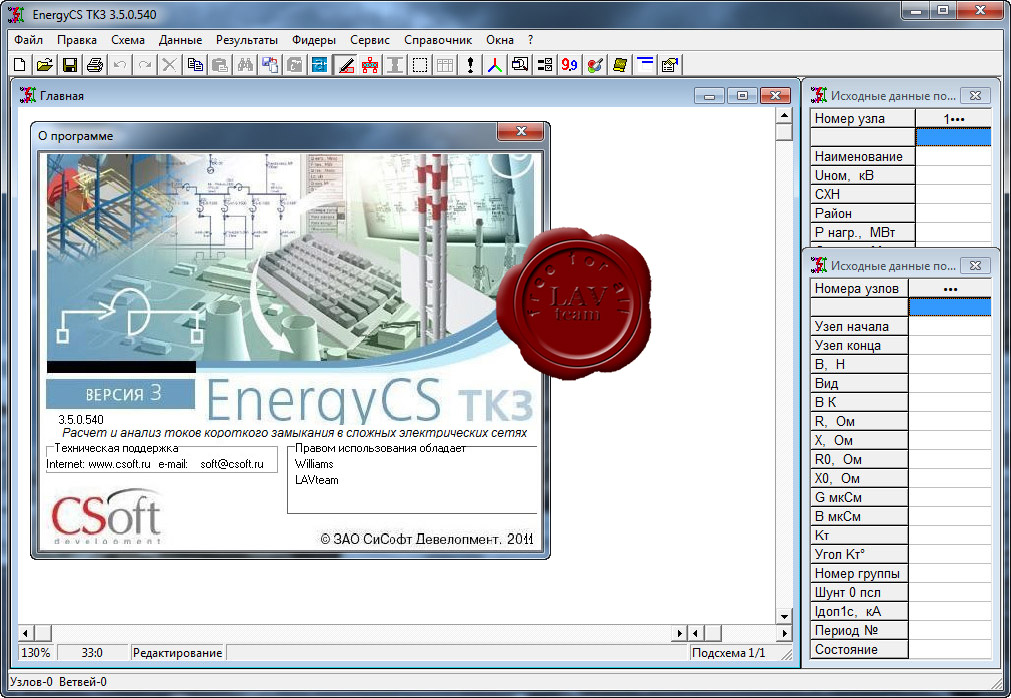Click the Номер группы row label

859,574
